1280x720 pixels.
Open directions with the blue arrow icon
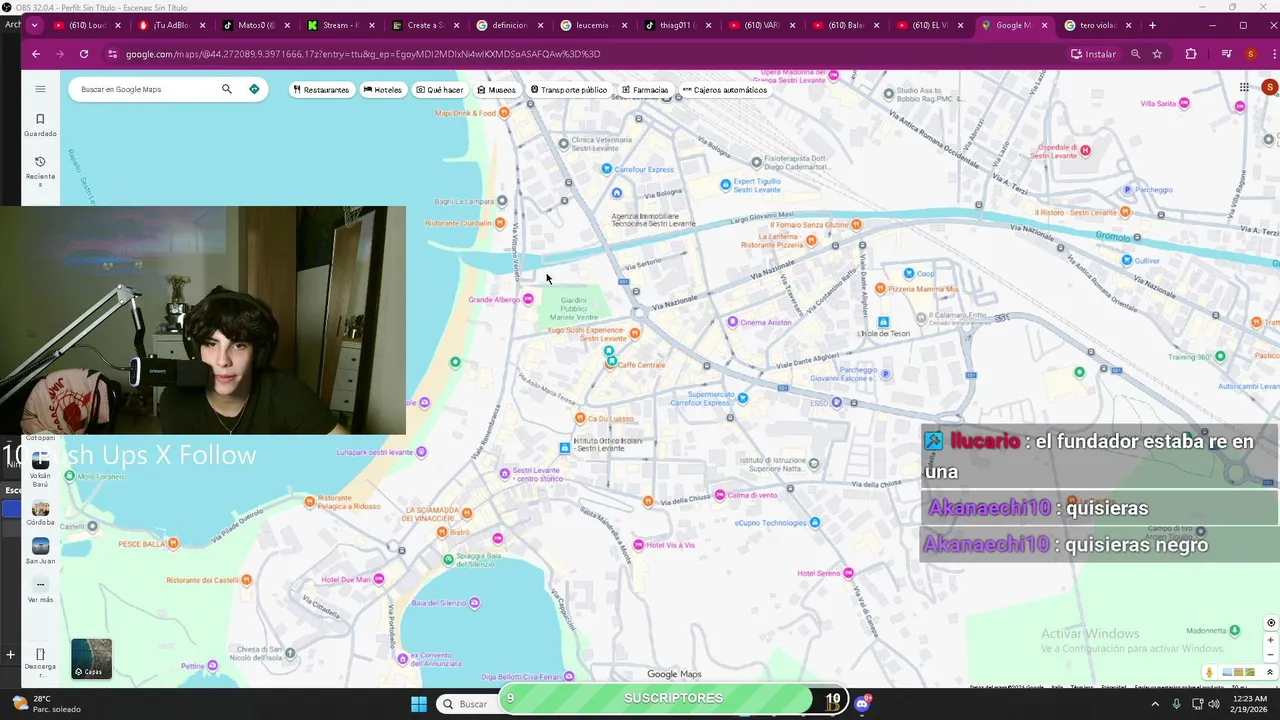[254, 89]
